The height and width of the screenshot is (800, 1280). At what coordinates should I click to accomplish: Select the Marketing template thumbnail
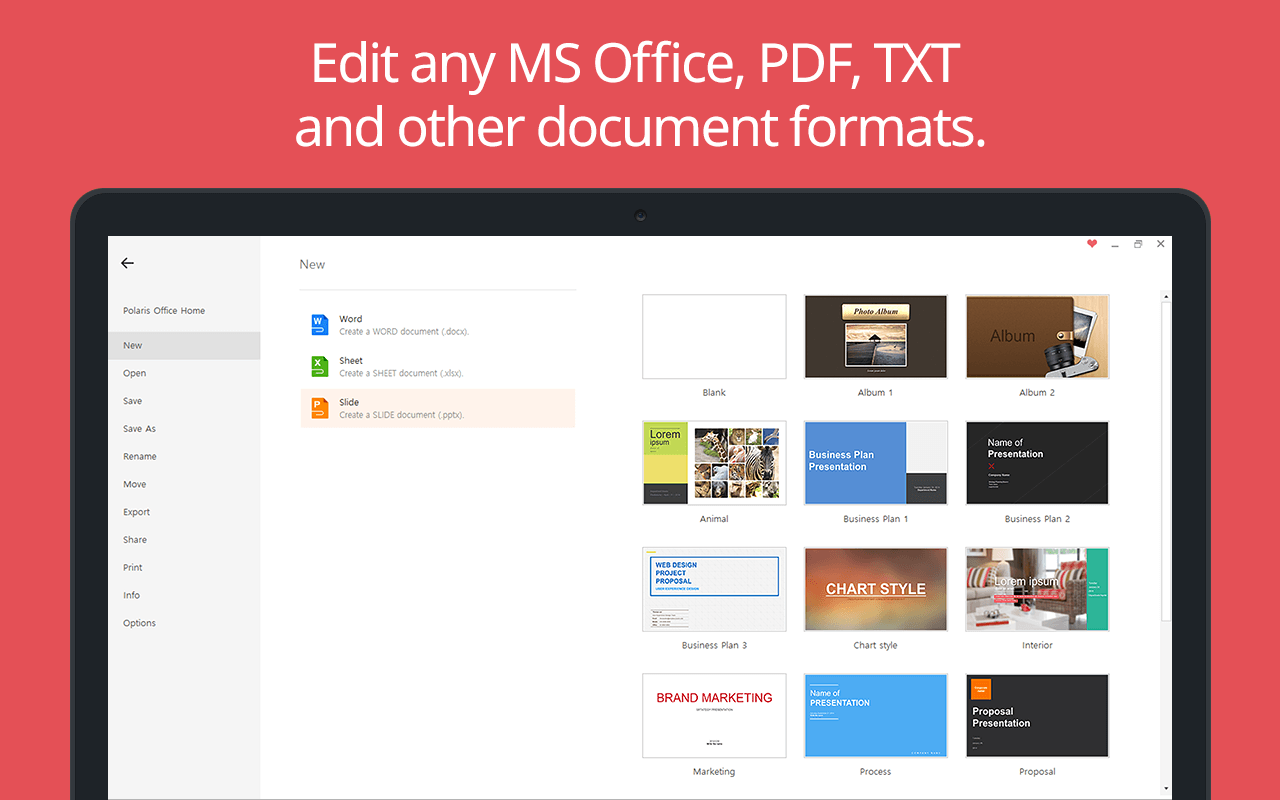pyautogui.click(x=714, y=715)
